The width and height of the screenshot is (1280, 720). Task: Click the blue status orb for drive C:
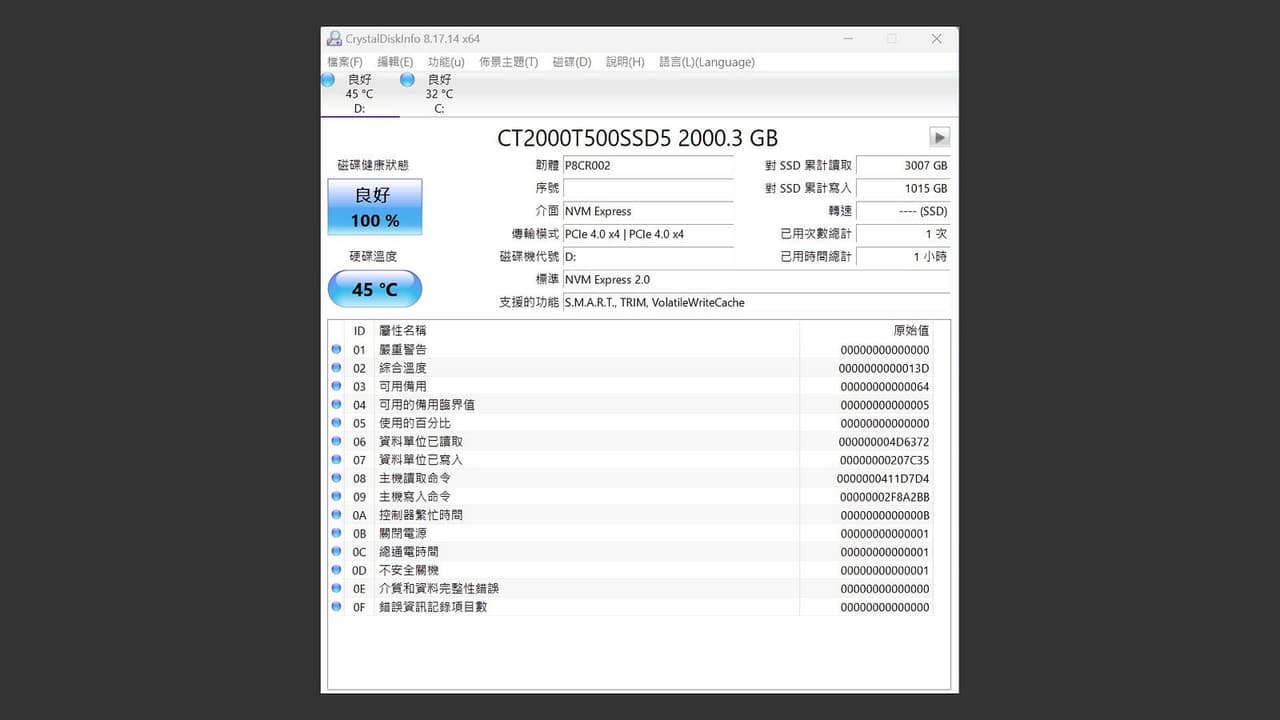(x=408, y=80)
